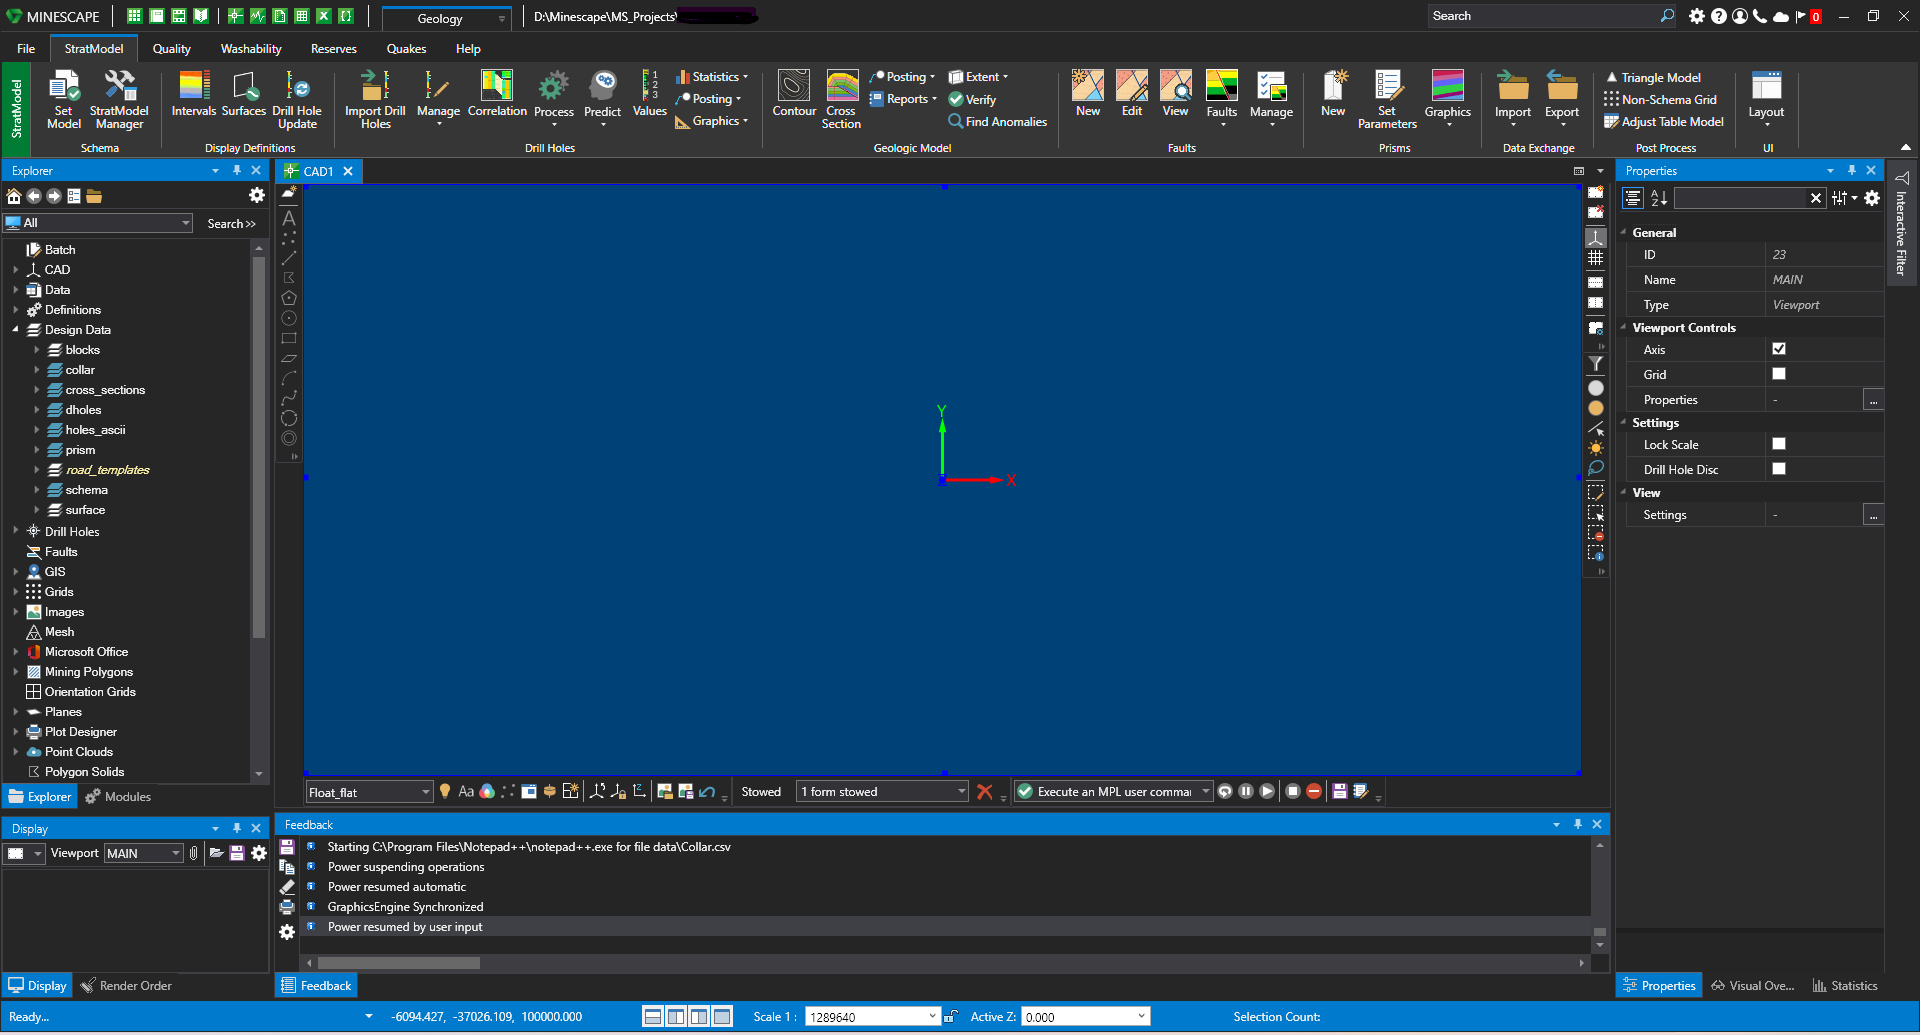Click the white circle display icon
The height and width of the screenshot is (1035, 1920).
1596,388
